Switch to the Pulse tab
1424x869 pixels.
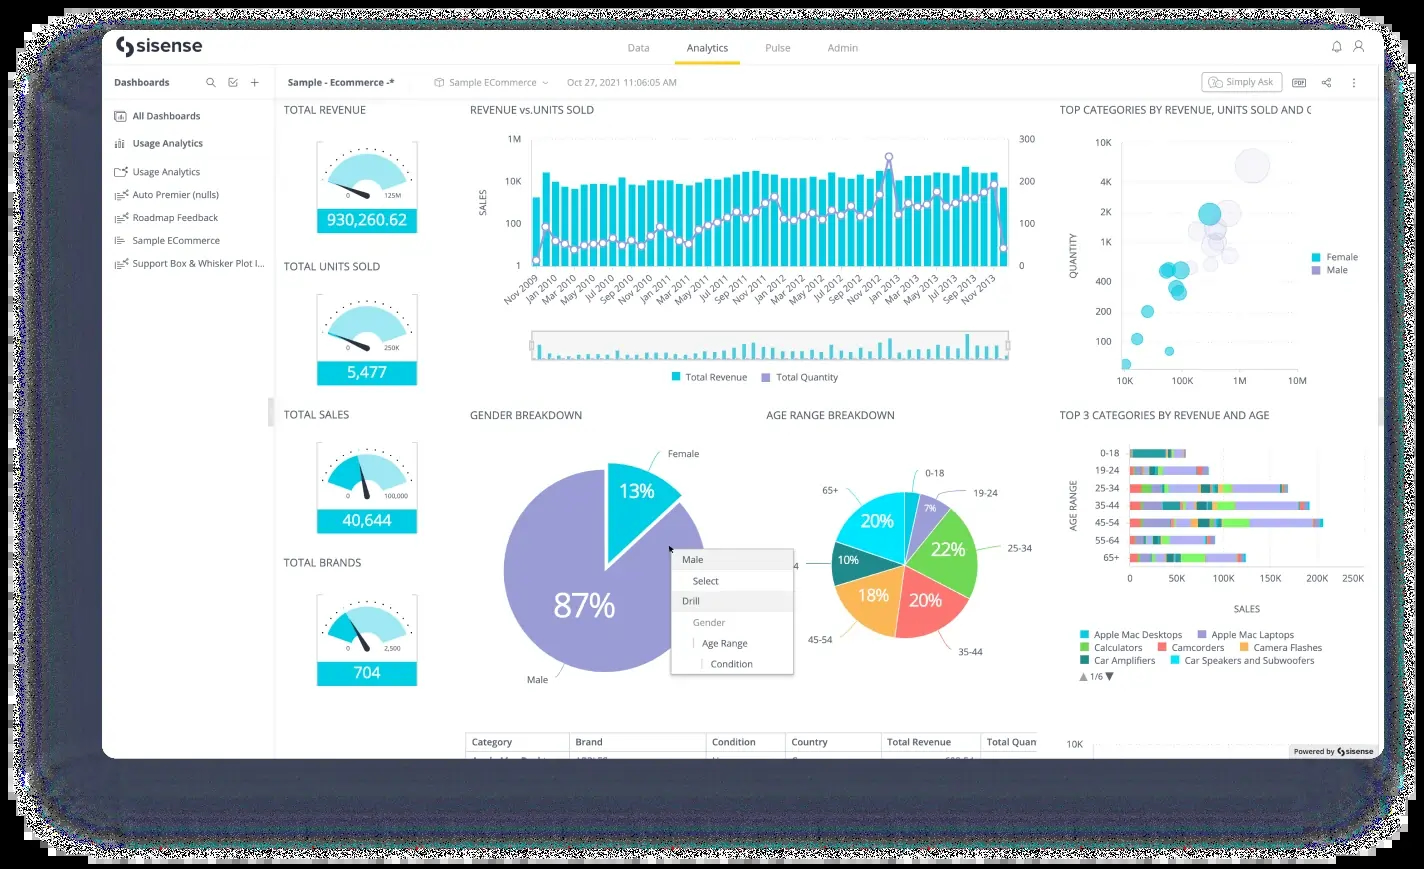point(777,48)
